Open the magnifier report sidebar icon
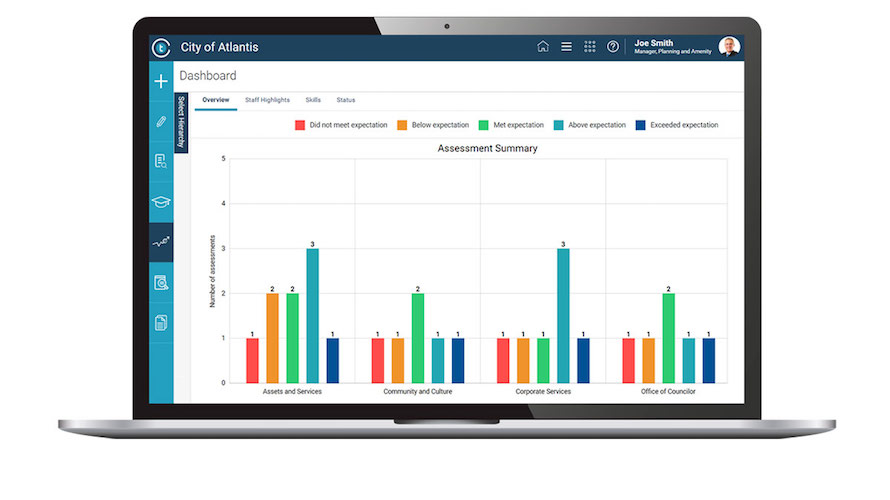The image size is (890, 500). pyautogui.click(x=161, y=283)
